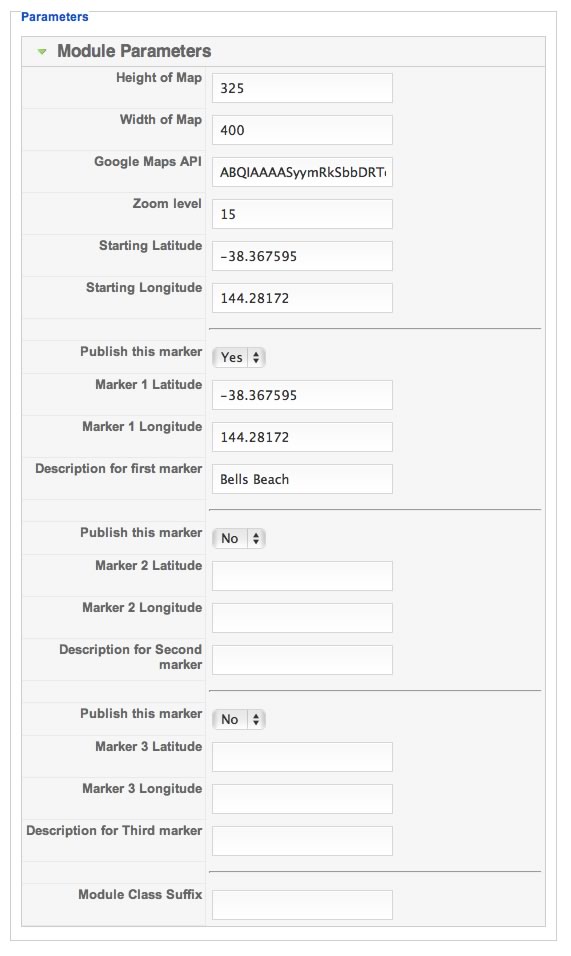Open the Parameters link at top
The image size is (571, 956).
[54, 16]
